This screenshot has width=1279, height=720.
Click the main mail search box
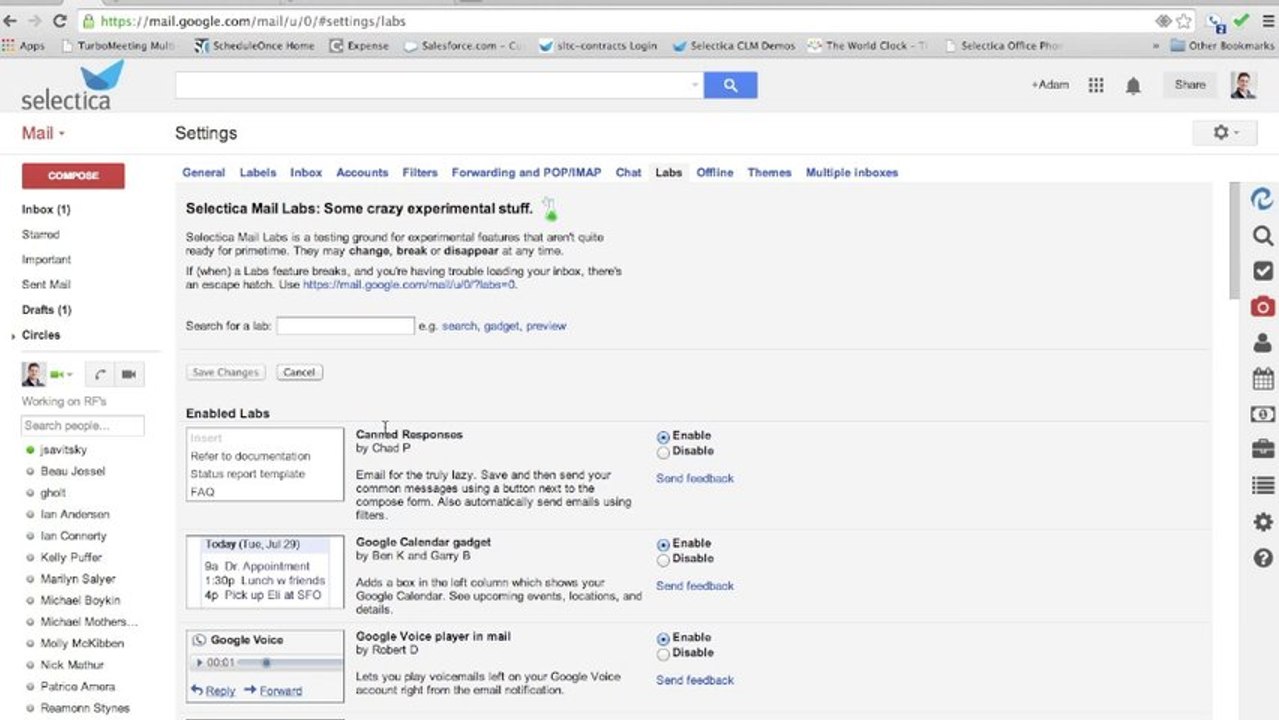pos(439,85)
